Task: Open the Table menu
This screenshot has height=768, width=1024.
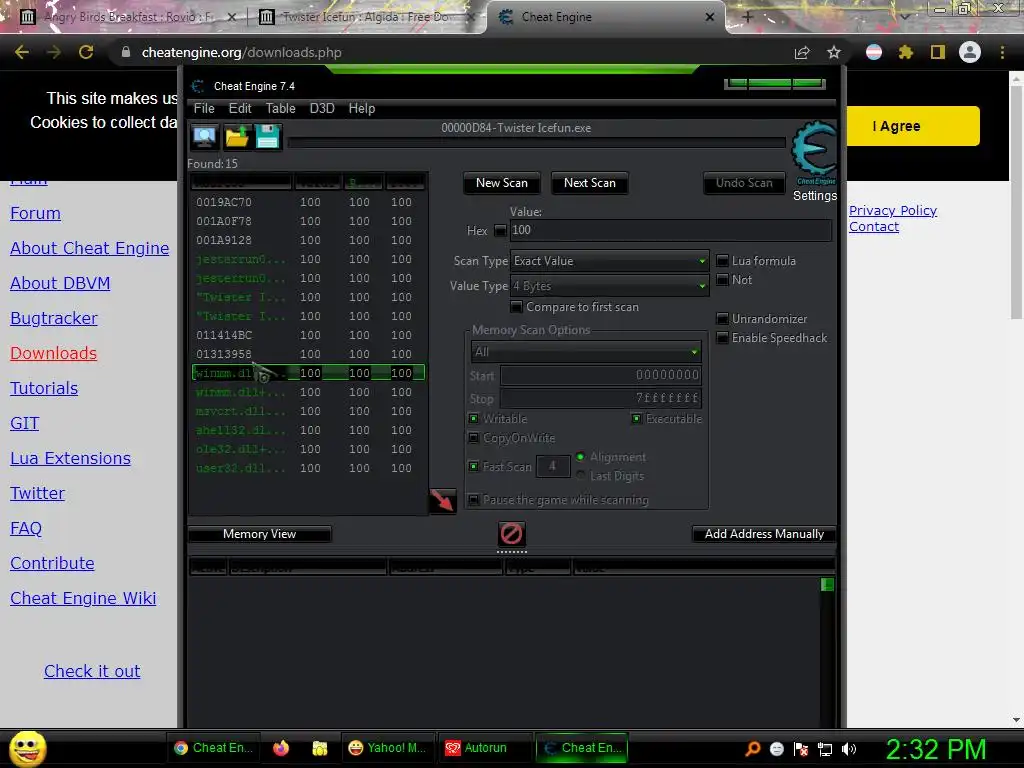Action: (x=280, y=108)
